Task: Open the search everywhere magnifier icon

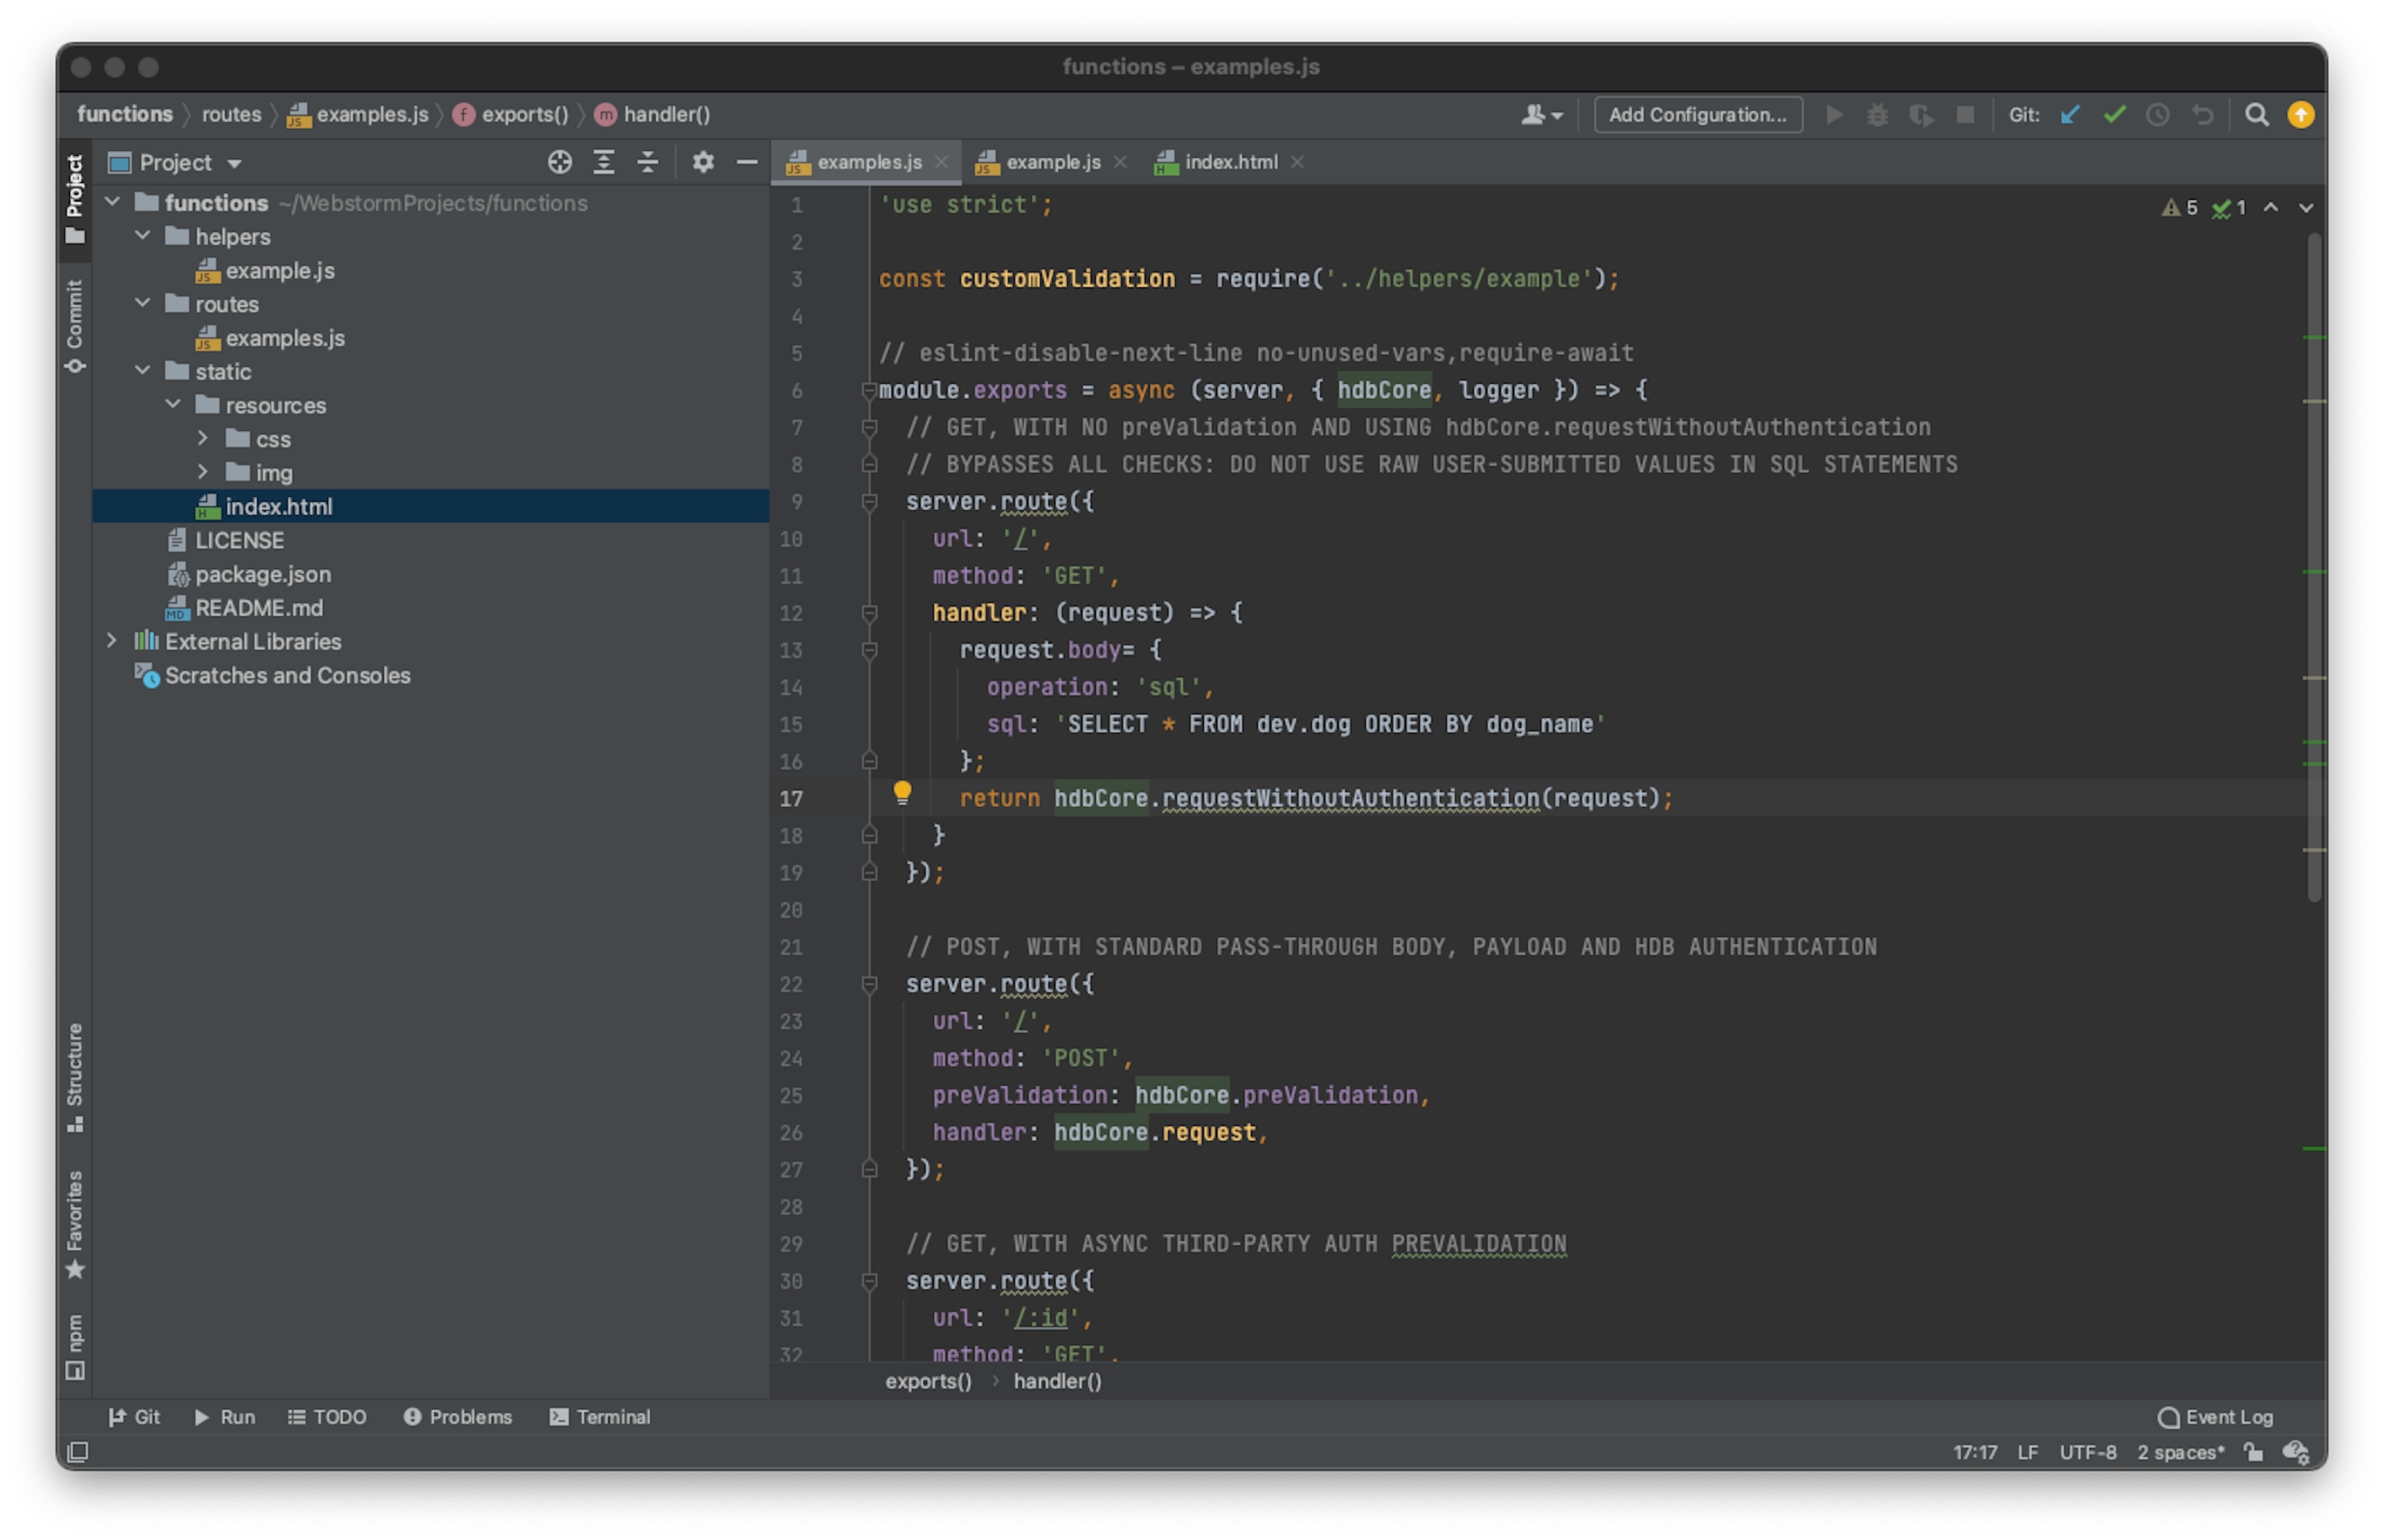Action: (x=2257, y=114)
